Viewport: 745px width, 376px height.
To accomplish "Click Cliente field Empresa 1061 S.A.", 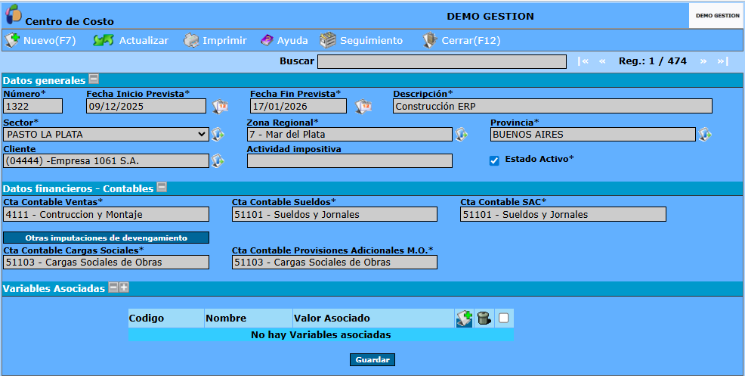I will click(x=106, y=161).
